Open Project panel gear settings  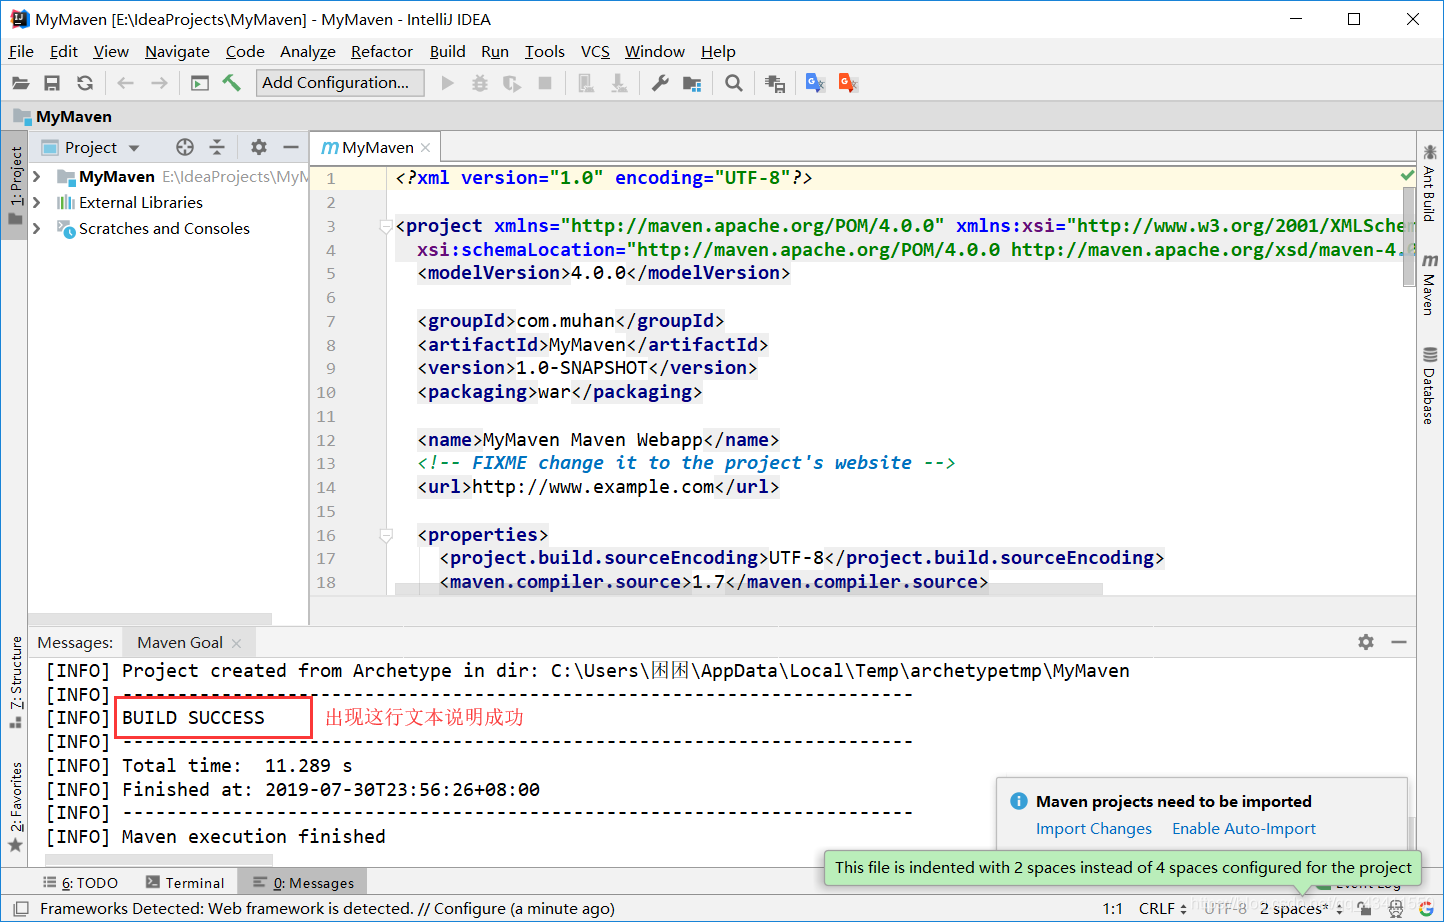[259, 147]
